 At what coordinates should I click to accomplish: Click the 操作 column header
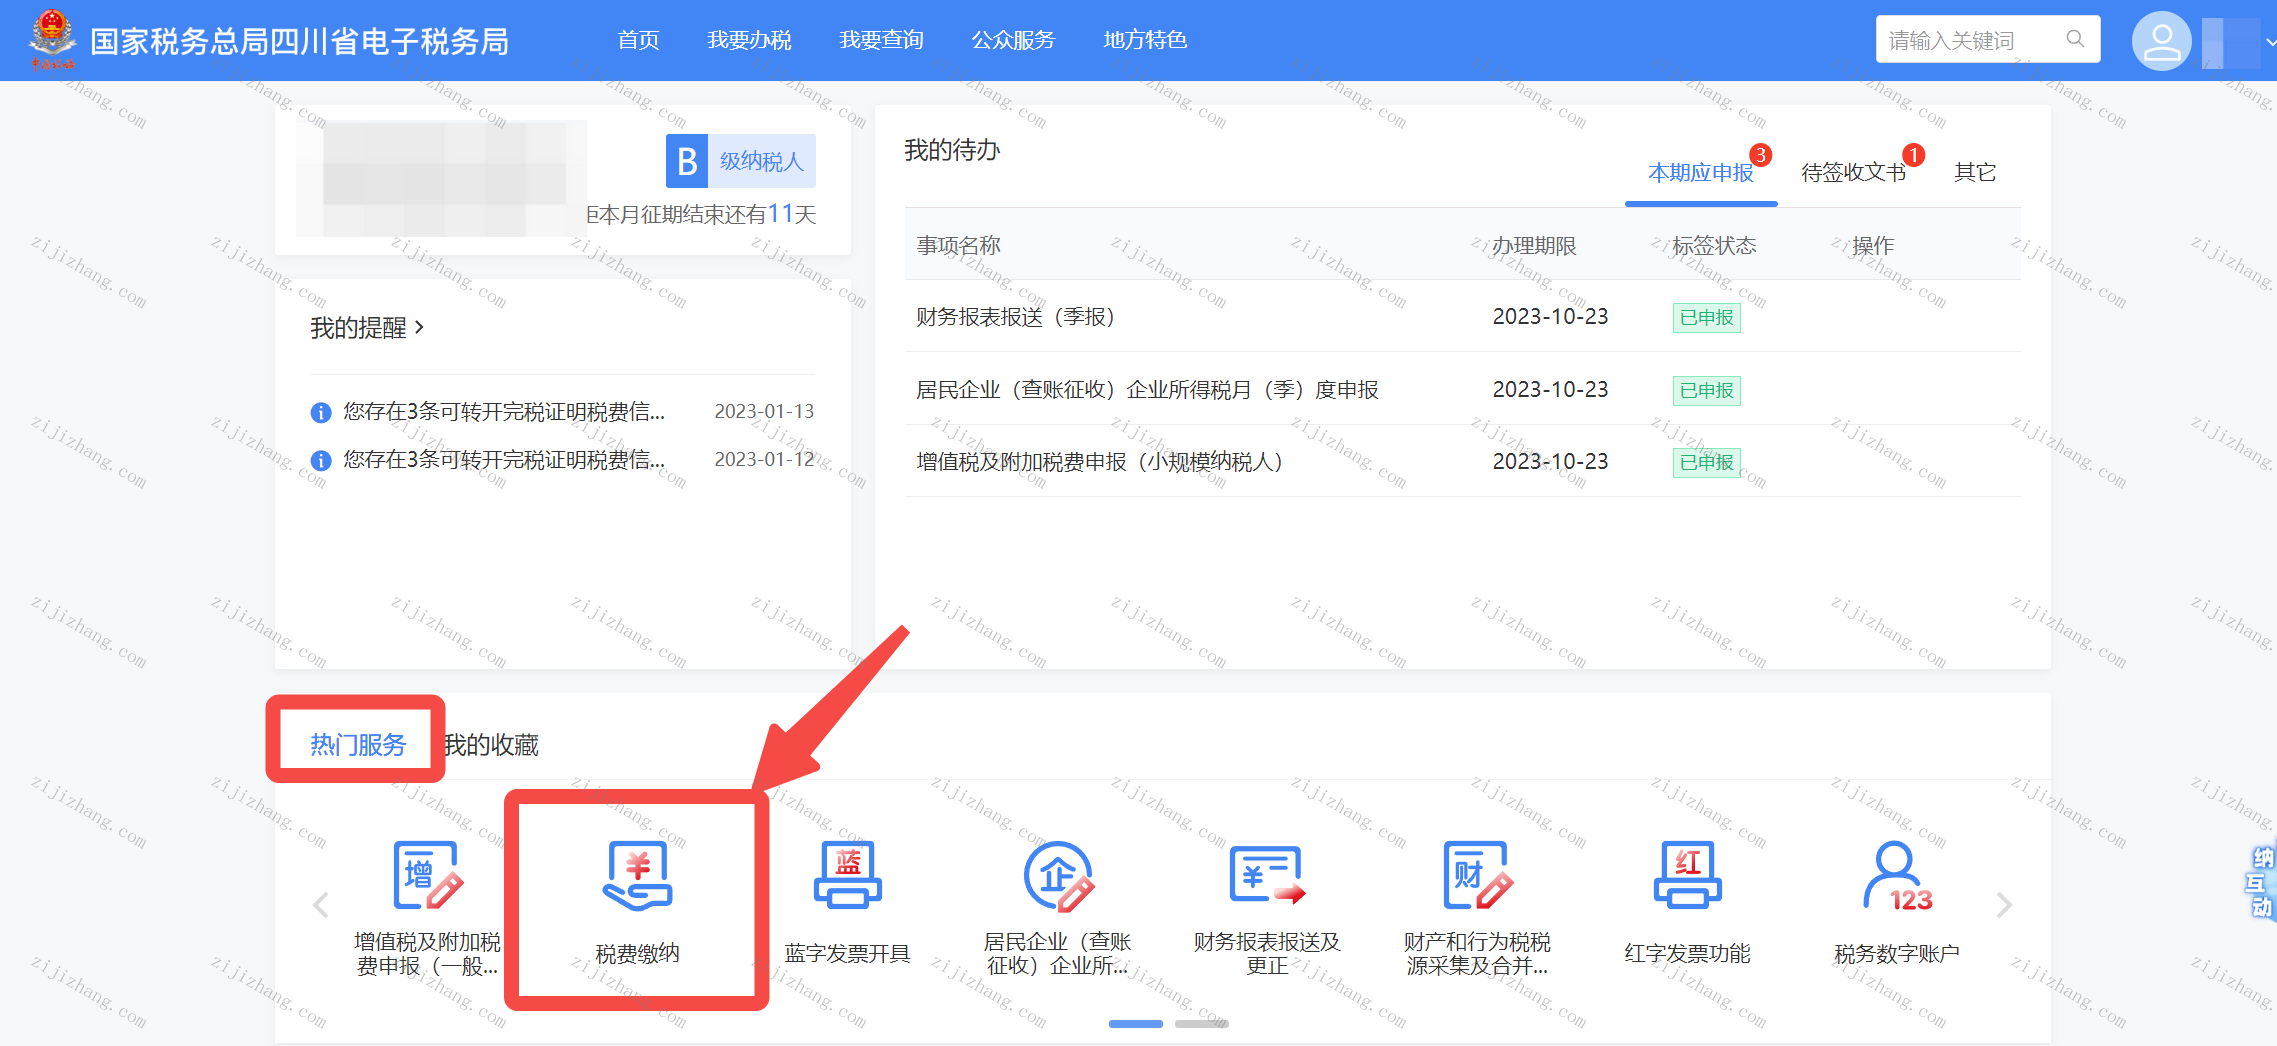(x=1873, y=246)
